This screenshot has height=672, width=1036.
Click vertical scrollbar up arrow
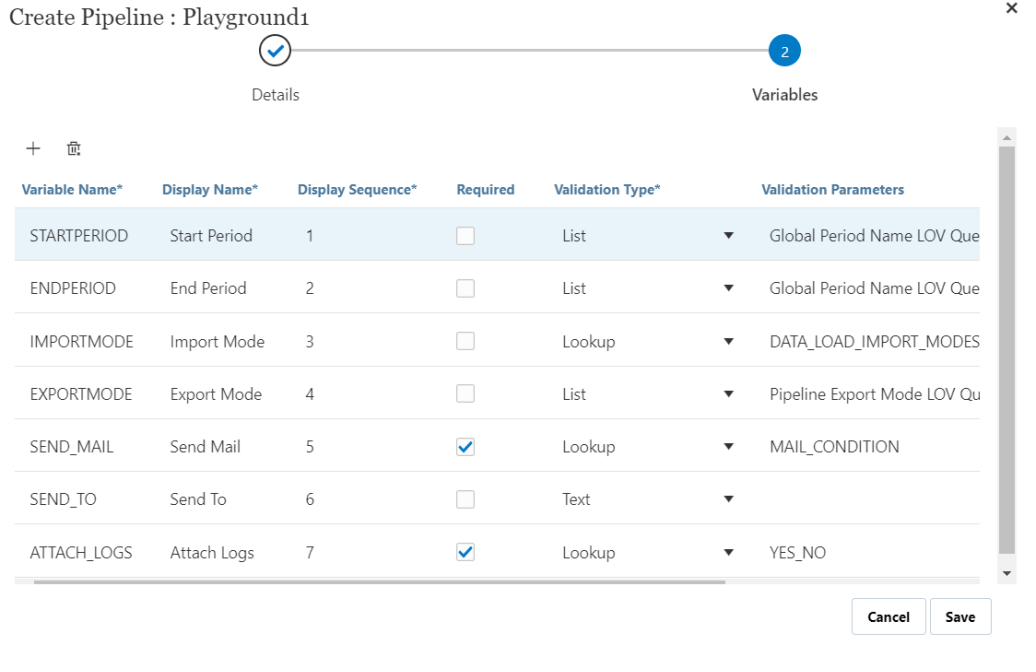point(1006,138)
